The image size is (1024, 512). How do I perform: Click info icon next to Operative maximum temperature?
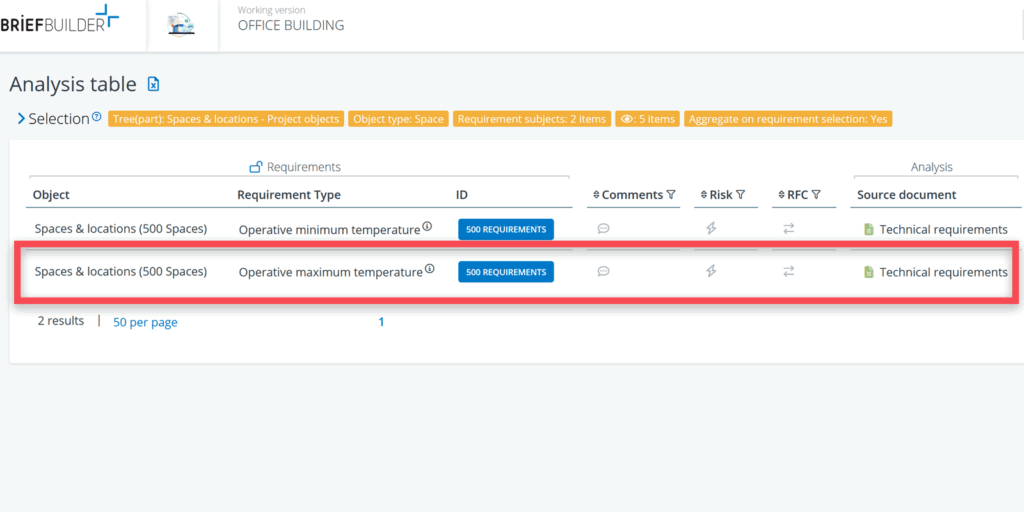pyautogui.click(x=429, y=269)
